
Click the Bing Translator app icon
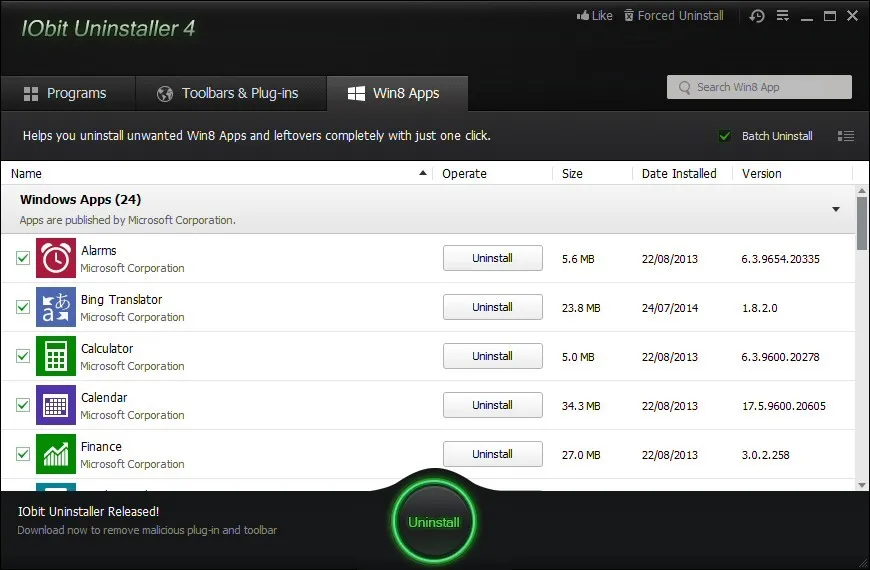click(x=55, y=308)
